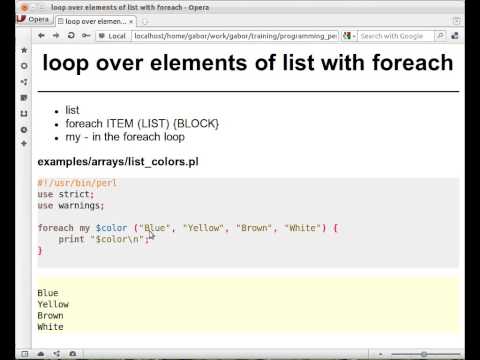Open Bookmarks star panel in sidebar
Screen dimensions: 480x360
pos(24,50)
